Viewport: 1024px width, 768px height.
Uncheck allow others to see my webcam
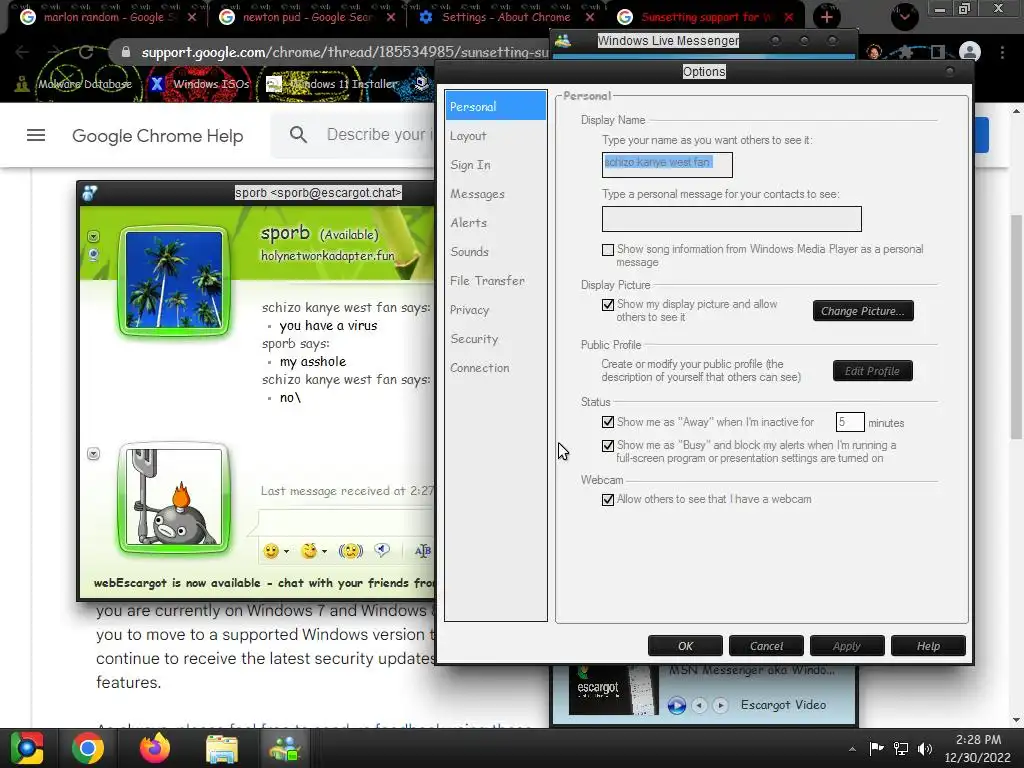click(x=608, y=500)
